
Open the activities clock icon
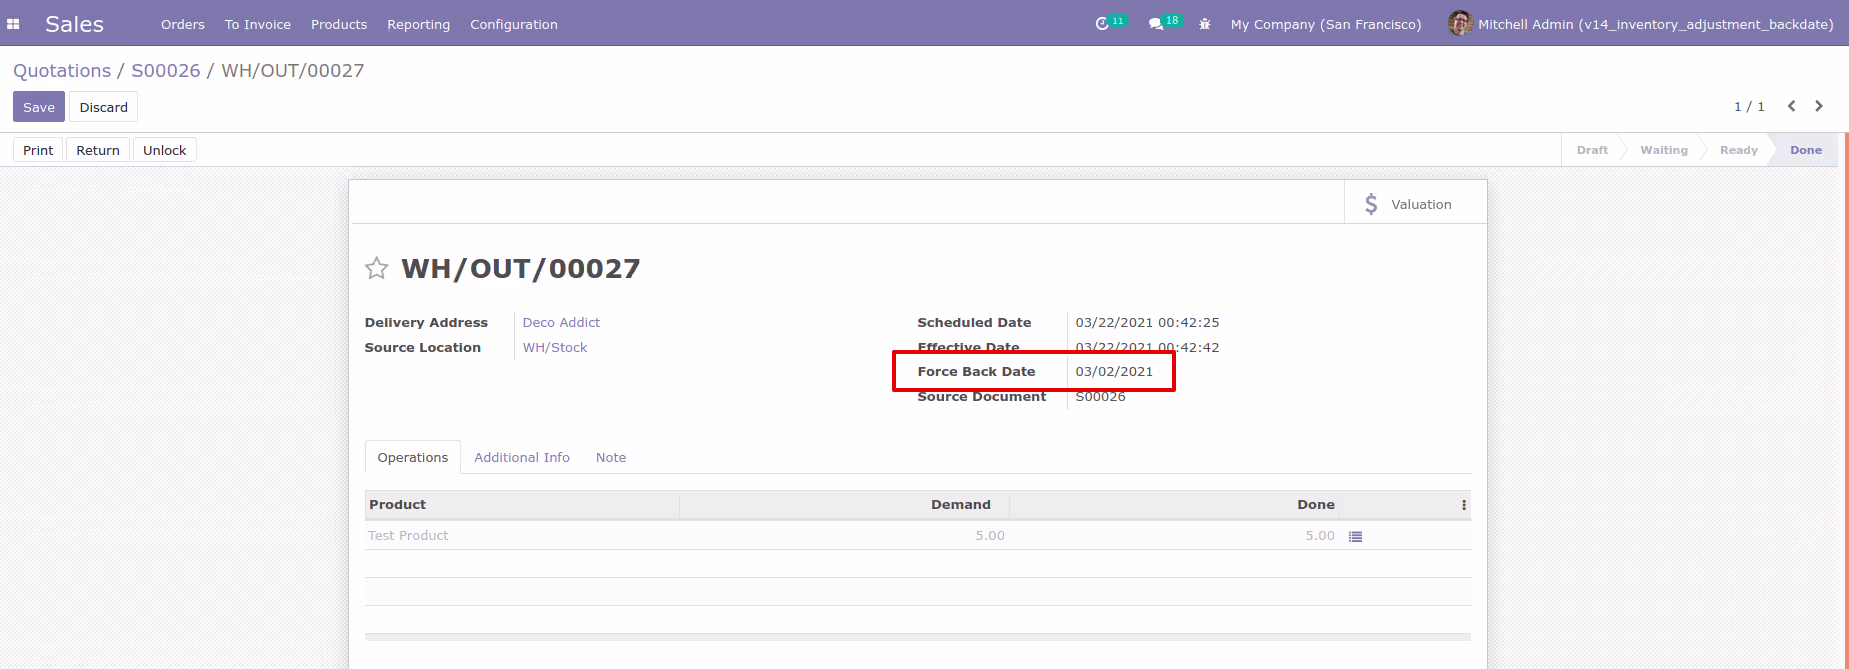[x=1102, y=24]
